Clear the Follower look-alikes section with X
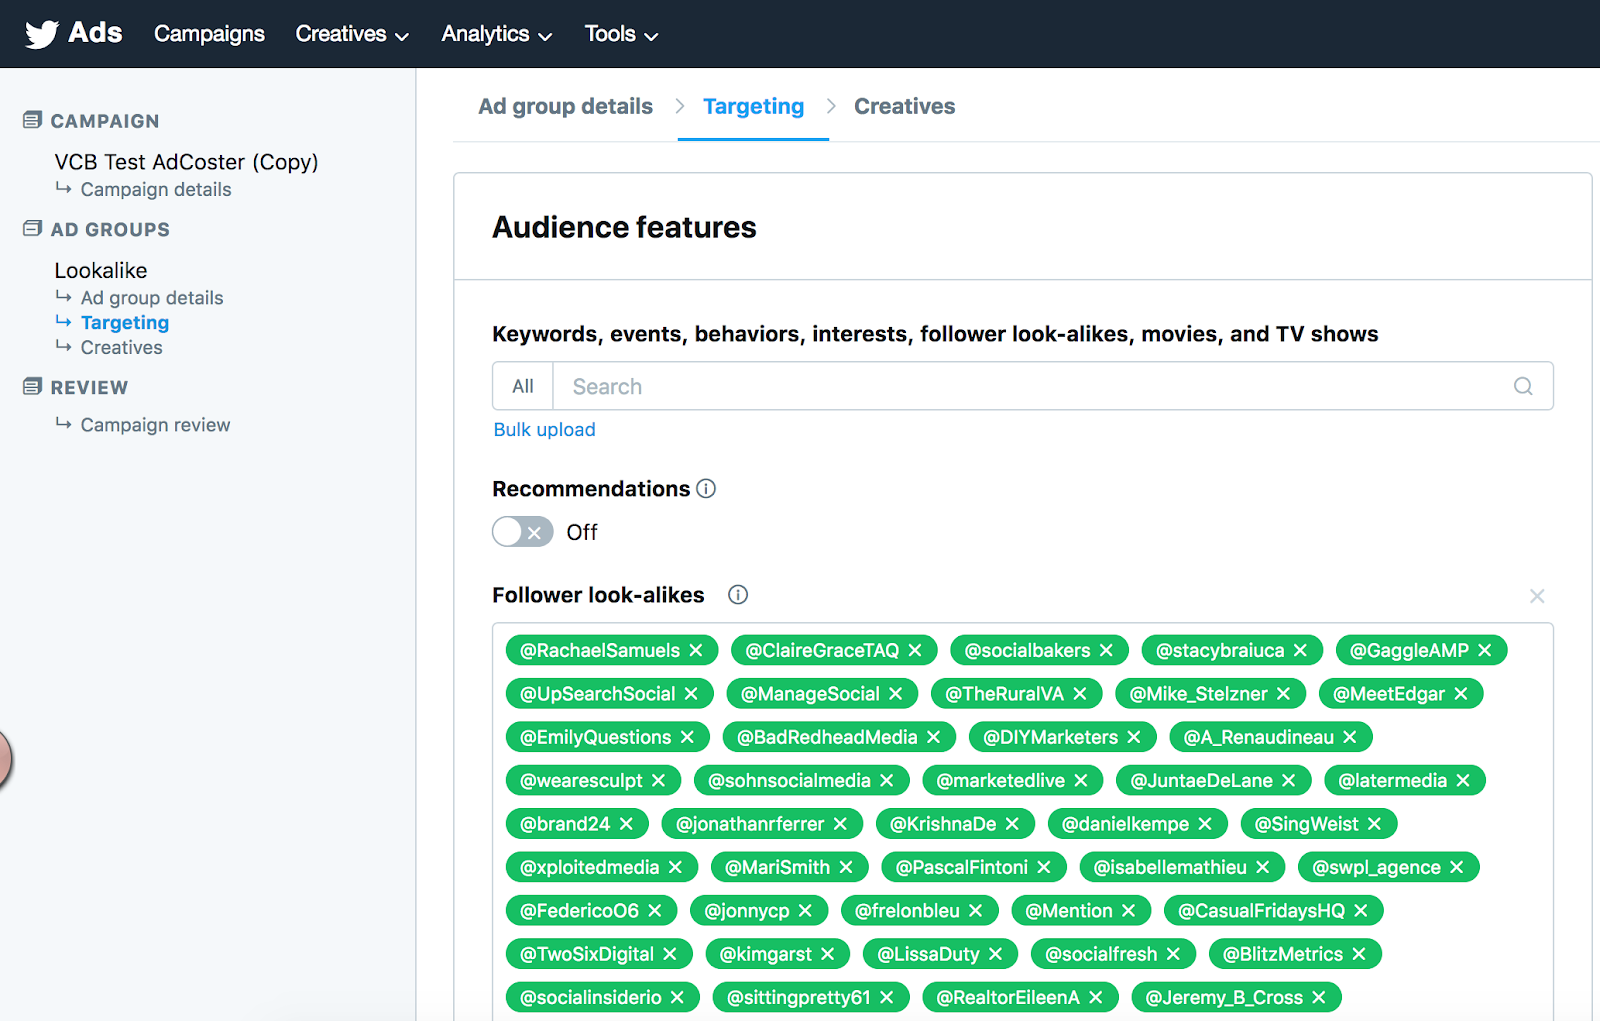Viewport: 1600px width, 1021px height. 1537,596
